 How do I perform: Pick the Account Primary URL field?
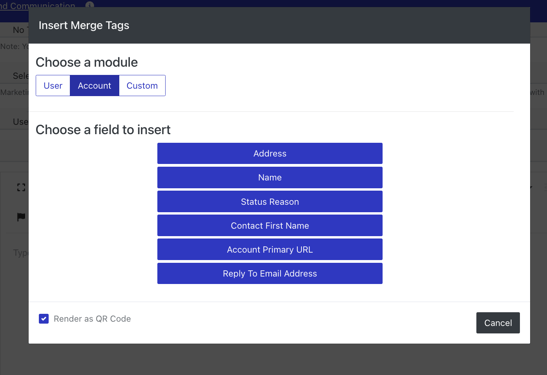tap(270, 250)
